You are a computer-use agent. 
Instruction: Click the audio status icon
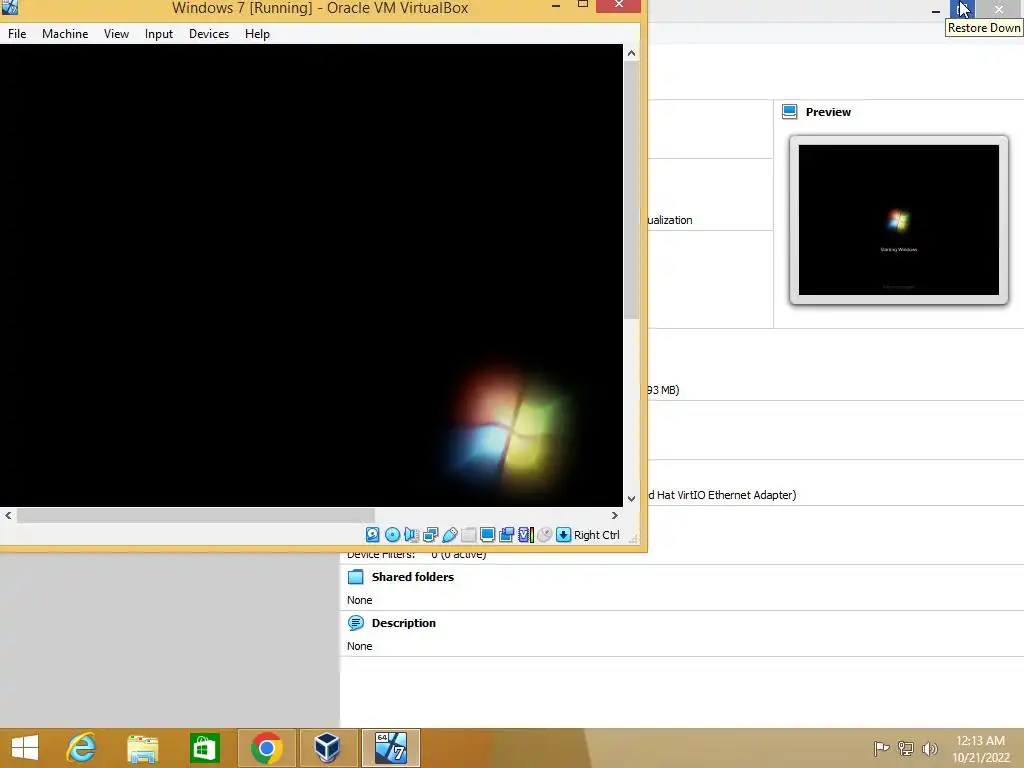click(x=411, y=535)
